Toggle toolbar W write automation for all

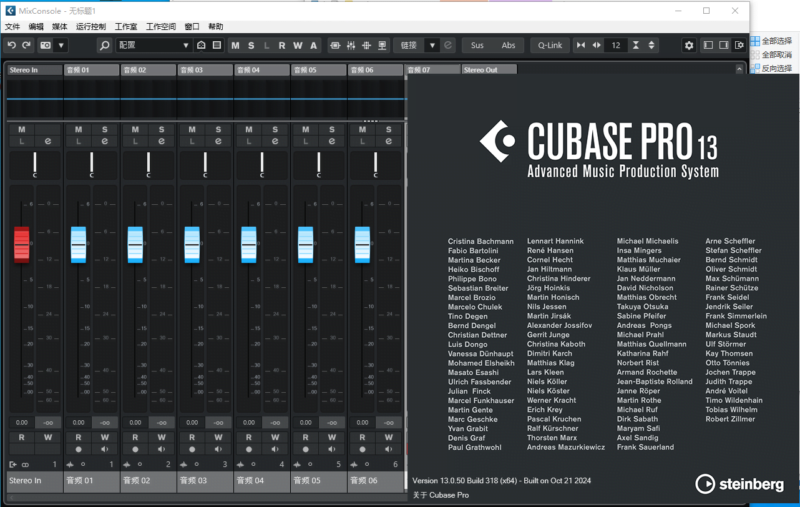[297, 45]
